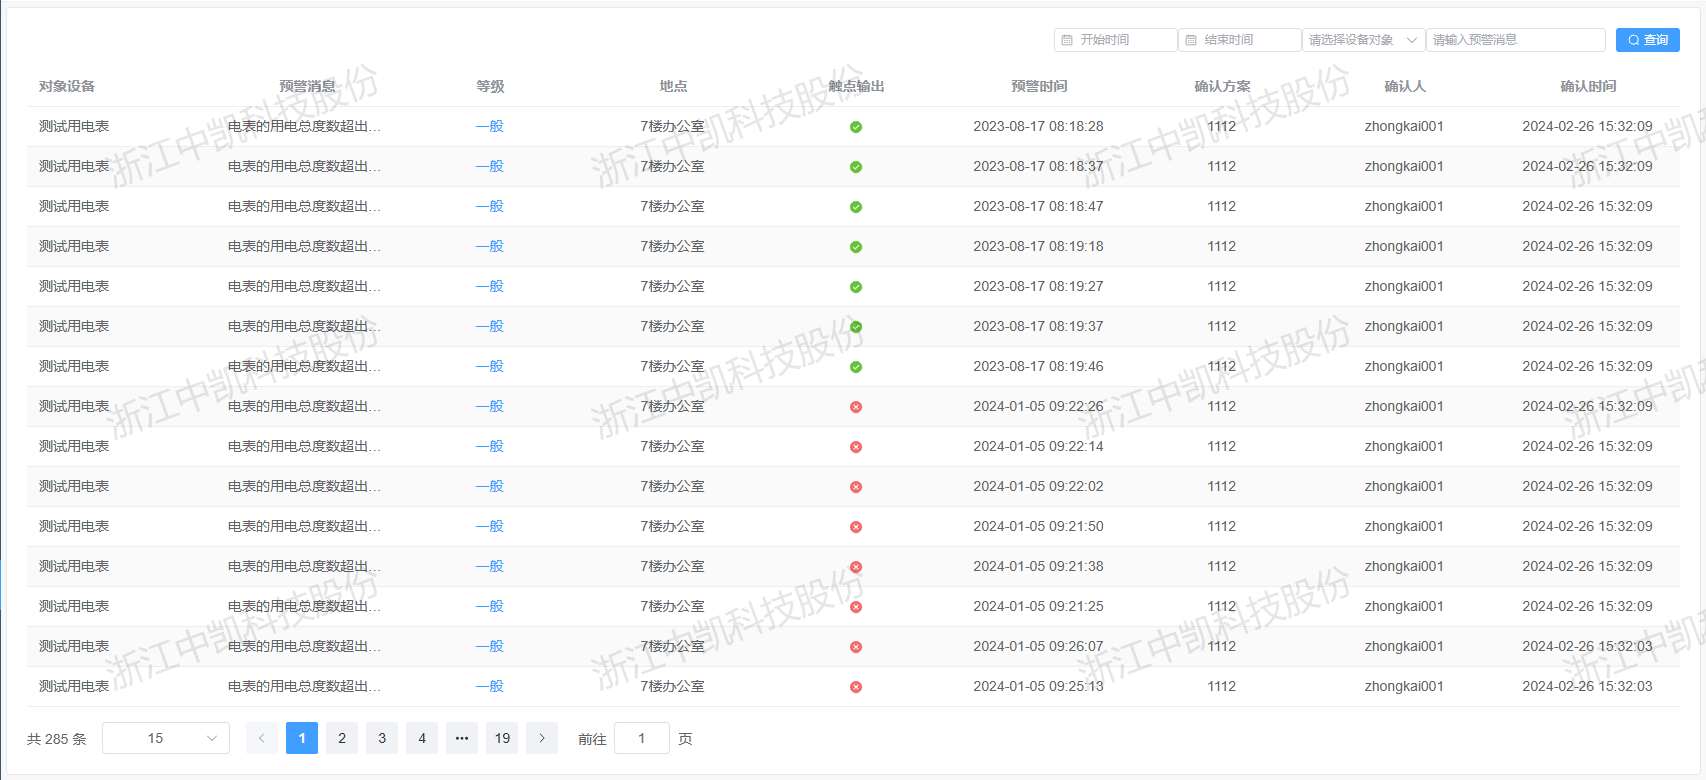Open the device object selection dropdown
Image resolution: width=1706 pixels, height=780 pixels.
point(1363,40)
